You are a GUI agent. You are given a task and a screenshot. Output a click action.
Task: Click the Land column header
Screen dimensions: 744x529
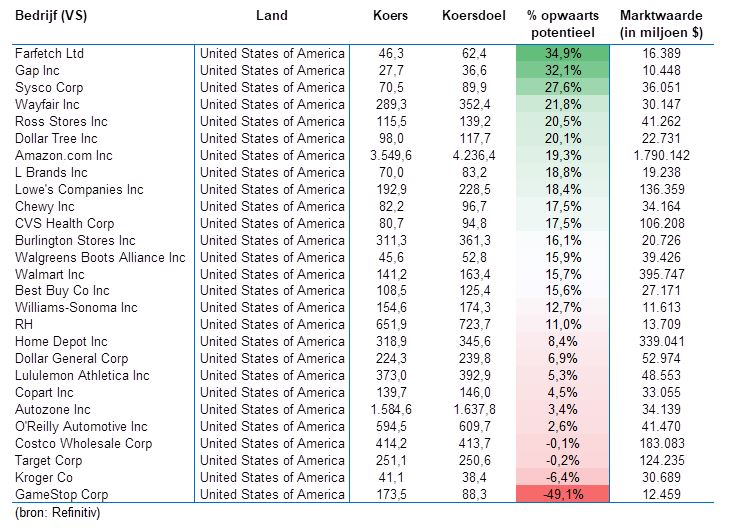[271, 15]
